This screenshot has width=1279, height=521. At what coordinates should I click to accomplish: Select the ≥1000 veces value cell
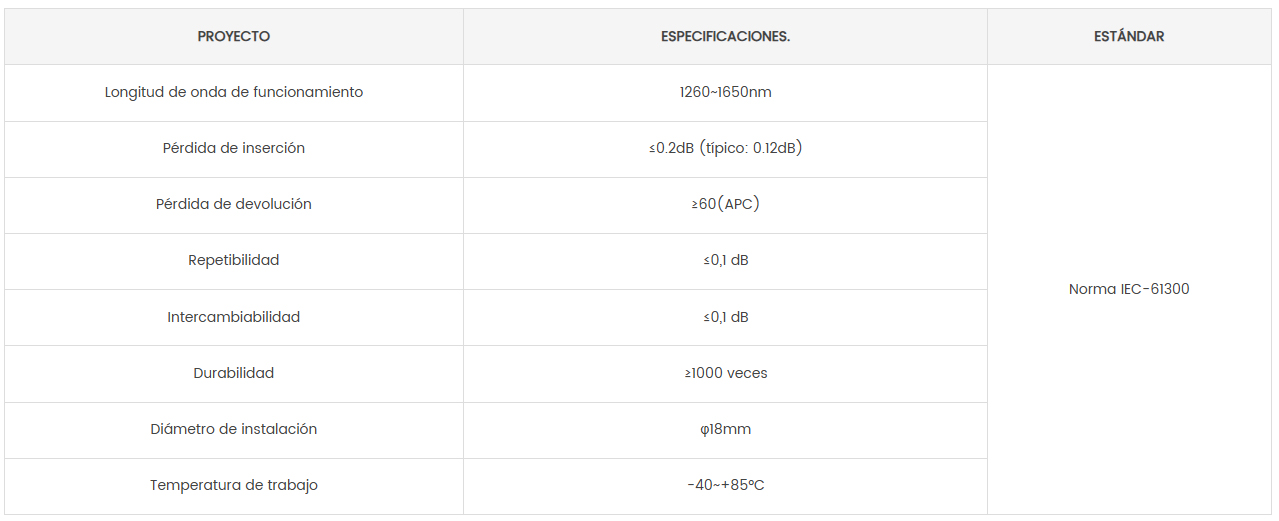(725, 374)
